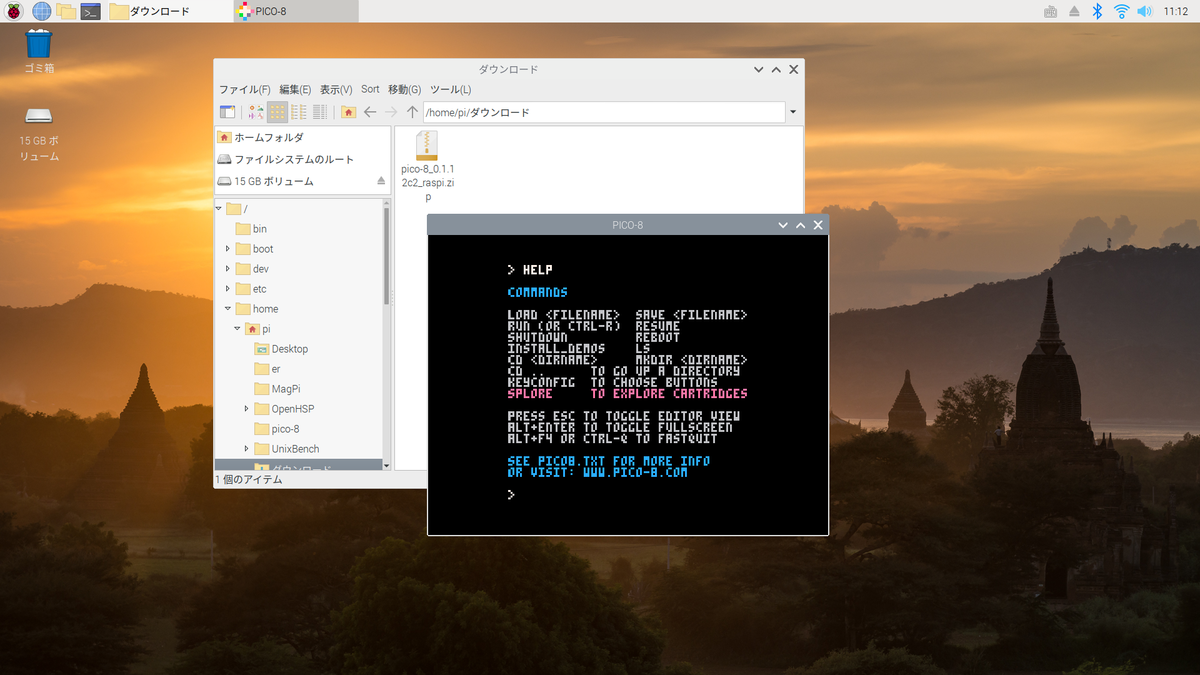Click the PICO-8 command prompt cursor line
1200x675 pixels.
(x=511, y=494)
